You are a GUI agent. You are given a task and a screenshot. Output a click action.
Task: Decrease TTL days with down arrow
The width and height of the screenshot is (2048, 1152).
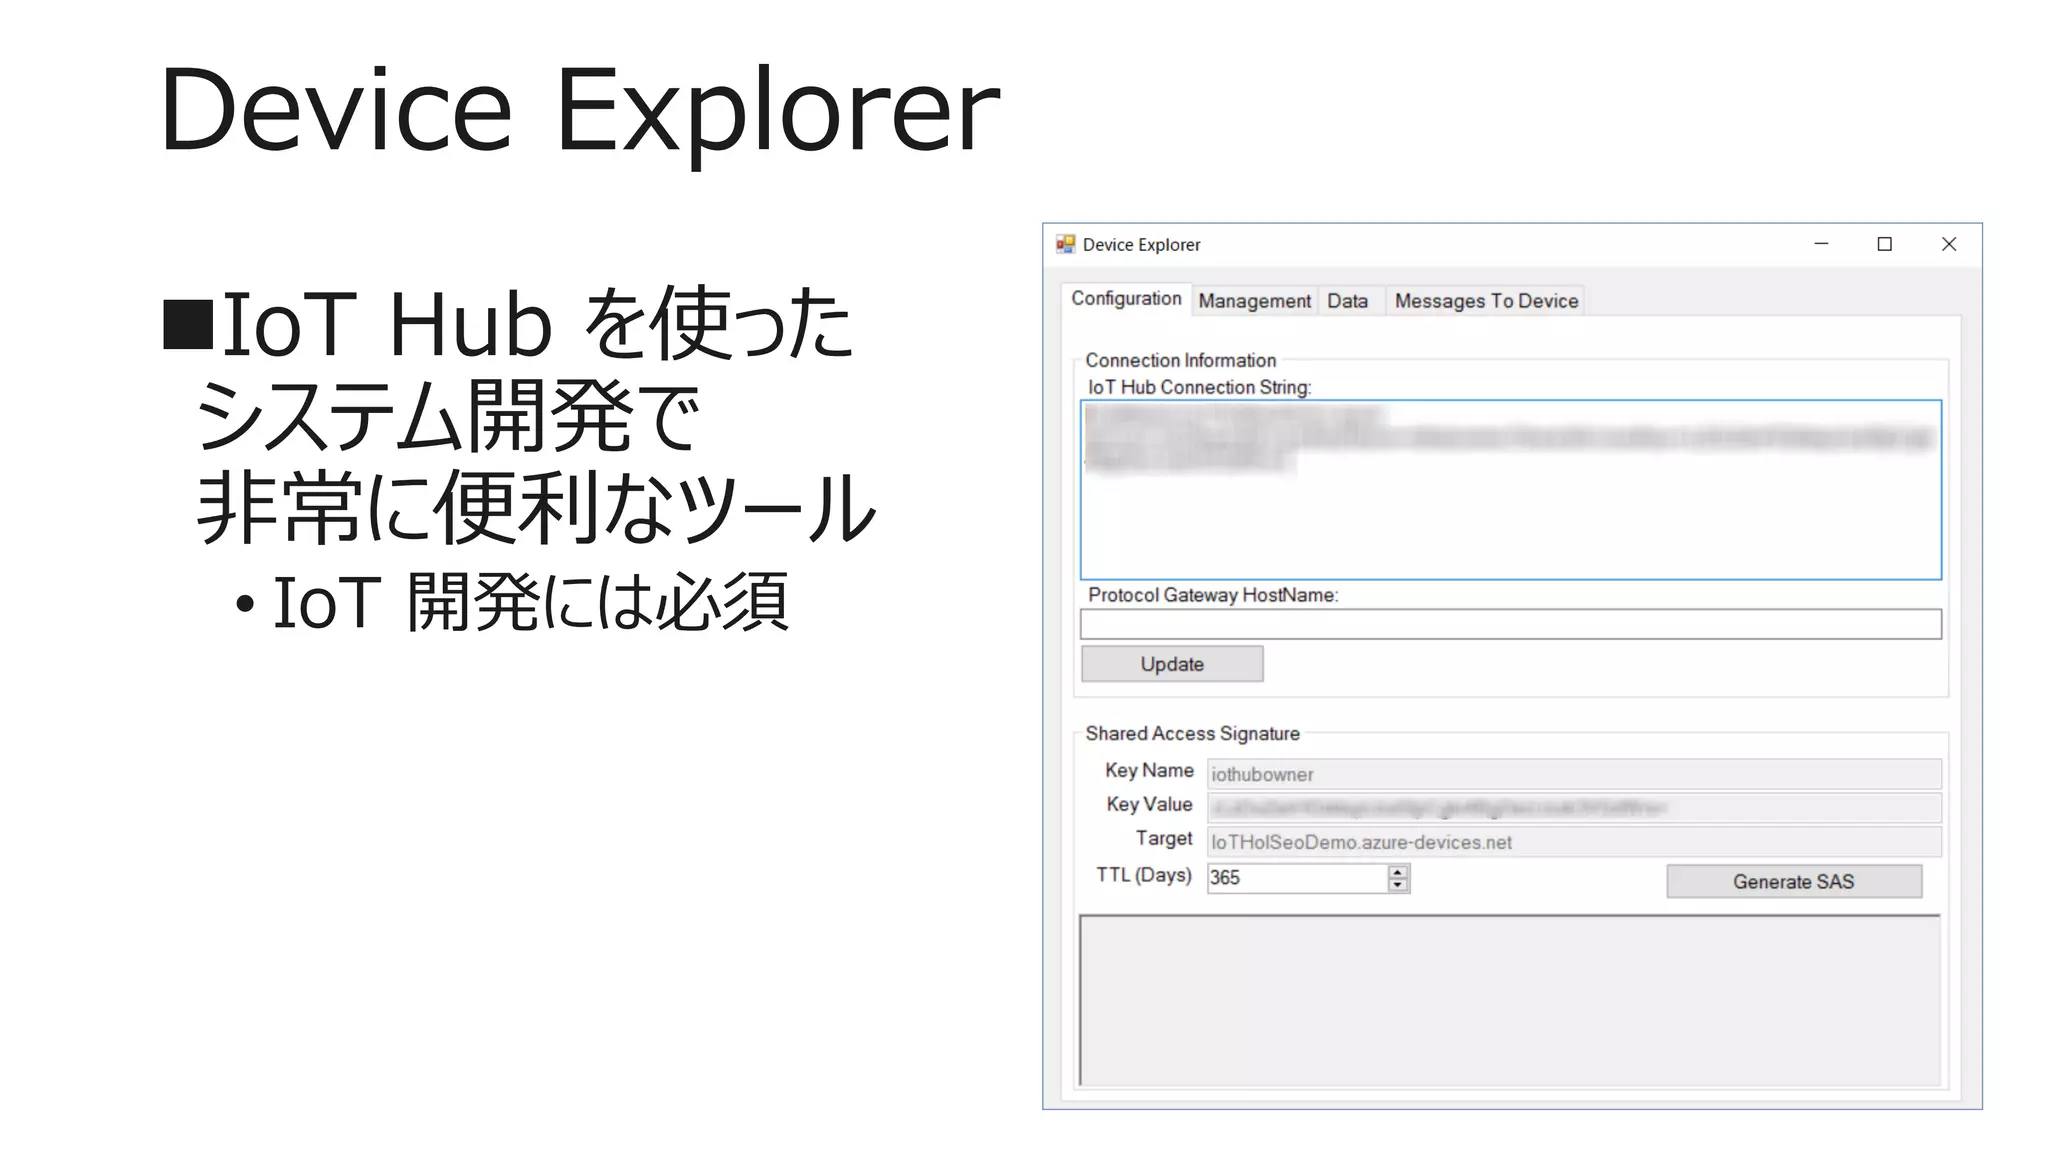tap(1398, 885)
